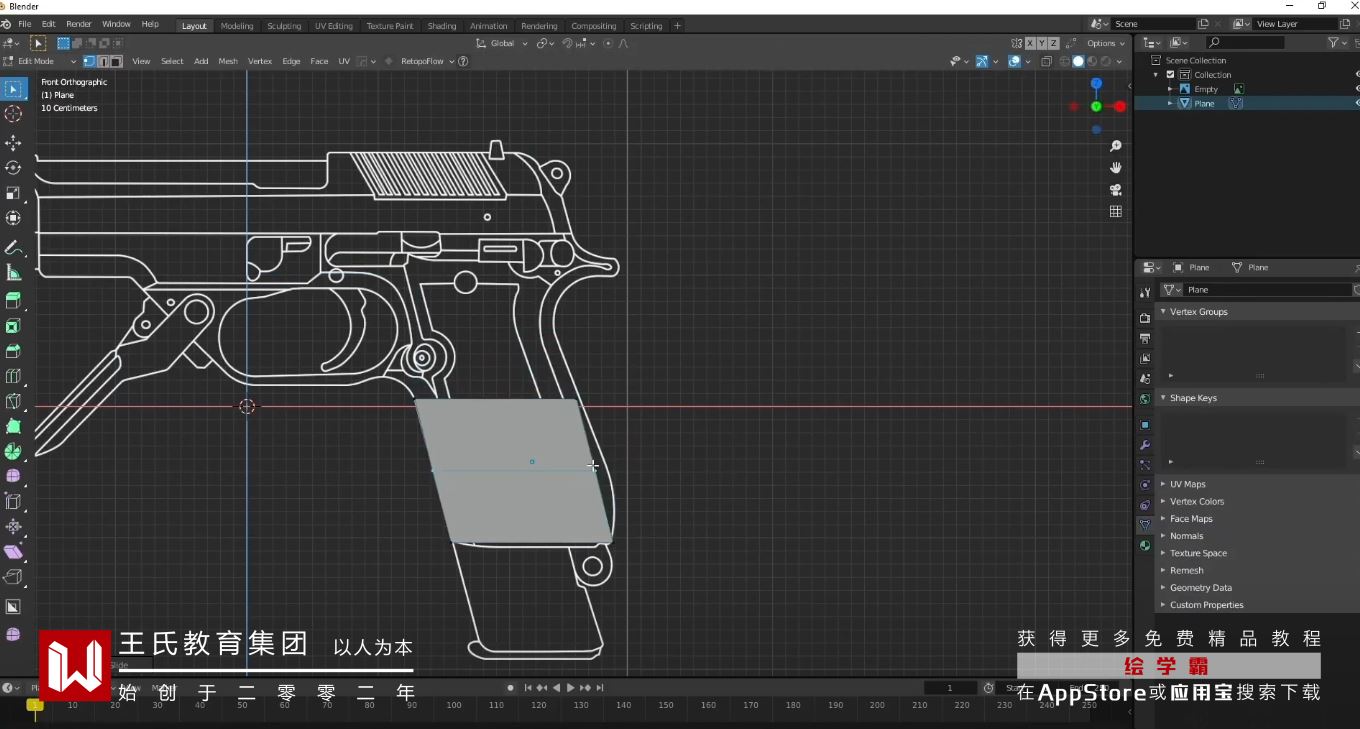Open the Object Data properties tab
Screen dimensions: 1360x729
(x=1145, y=525)
